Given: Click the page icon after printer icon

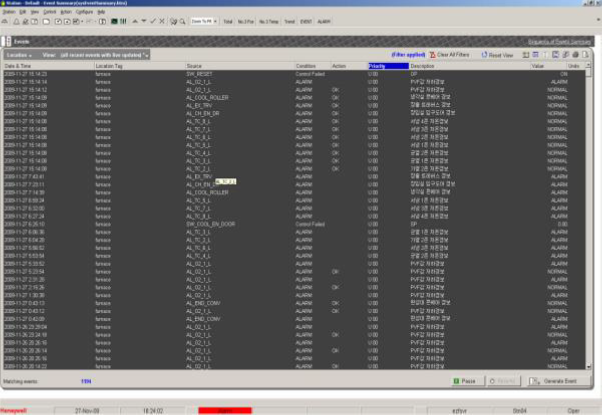Looking at the screenshot, I should (x=585, y=55).
